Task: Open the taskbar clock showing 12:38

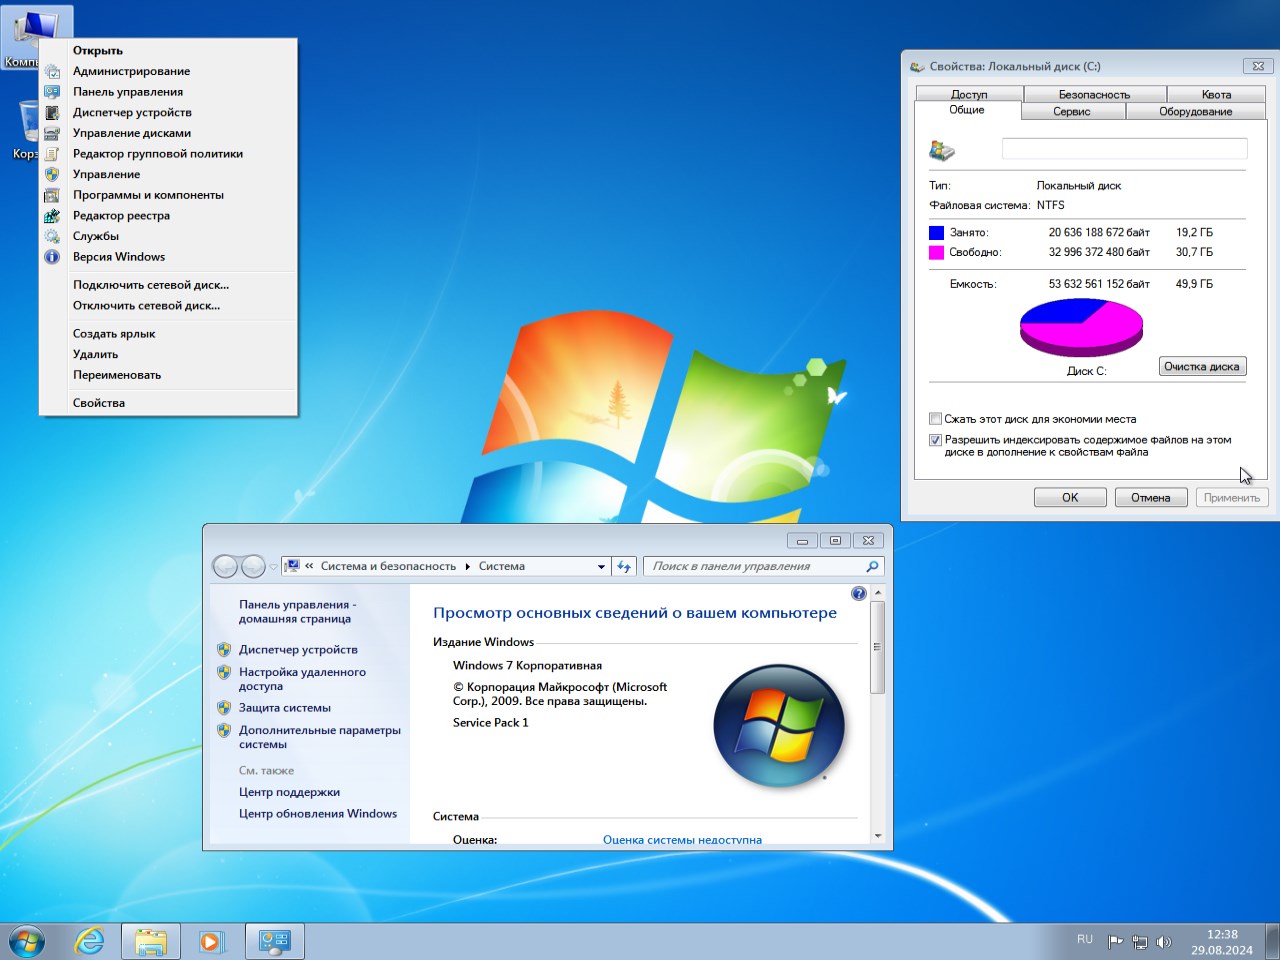Action: 1222,942
